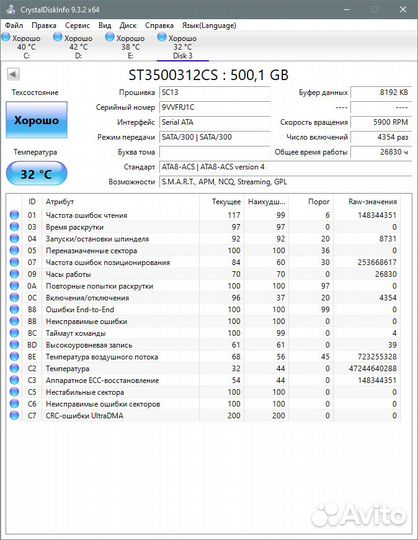Click status icon for attribute C2 Температура

click(x=14, y=368)
